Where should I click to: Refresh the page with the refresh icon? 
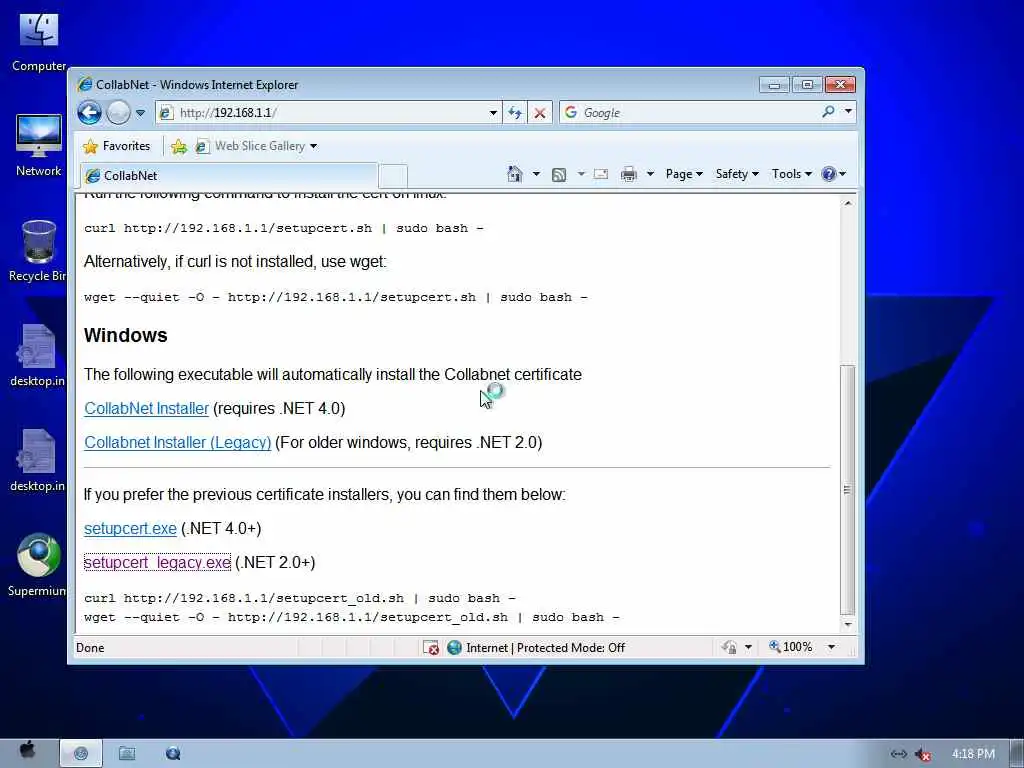point(515,112)
